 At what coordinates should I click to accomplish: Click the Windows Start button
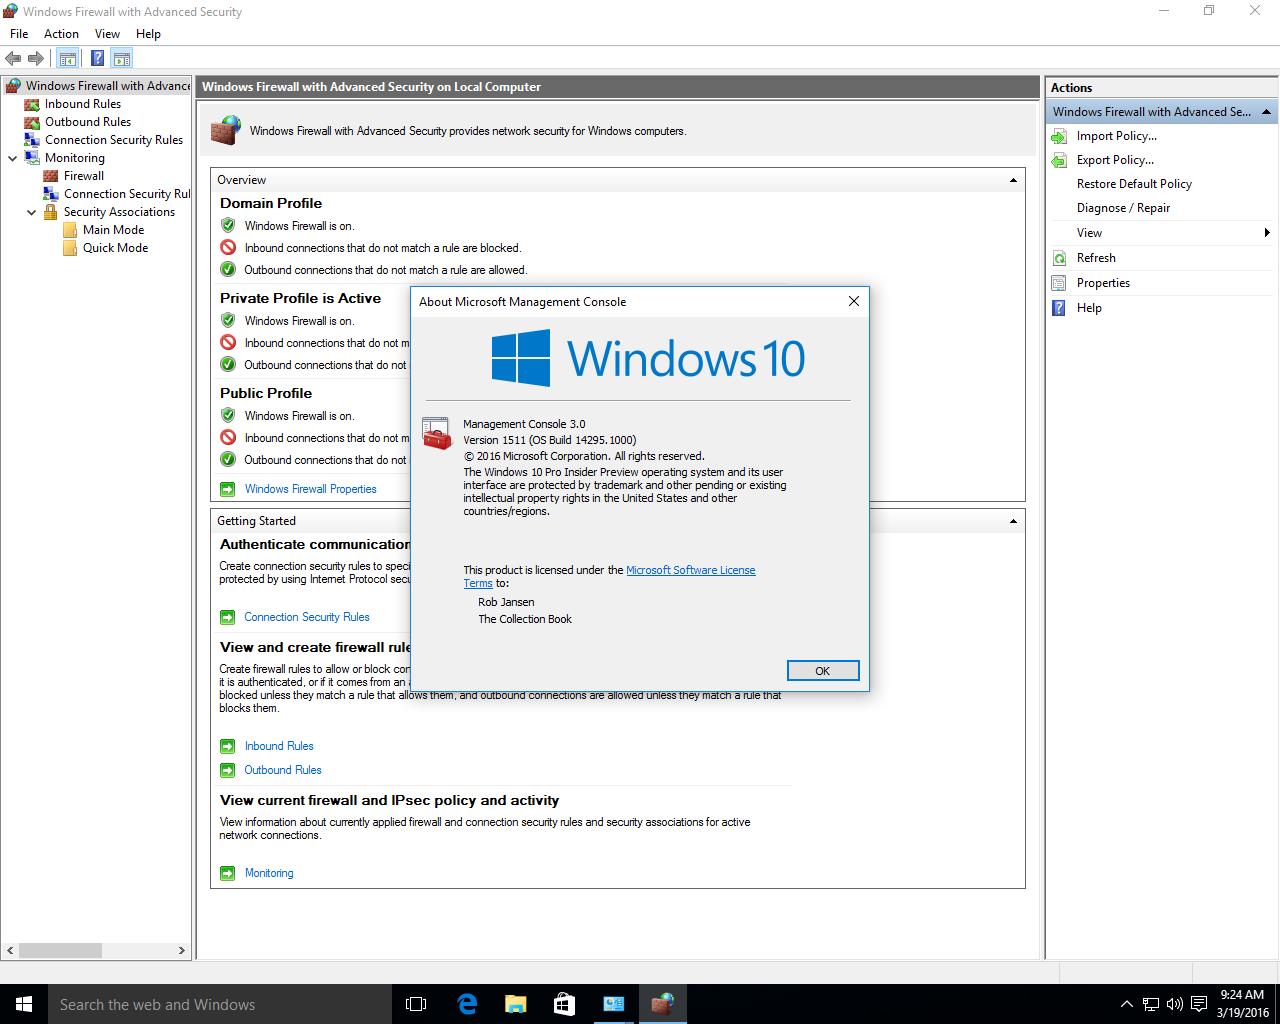click(x=24, y=1004)
